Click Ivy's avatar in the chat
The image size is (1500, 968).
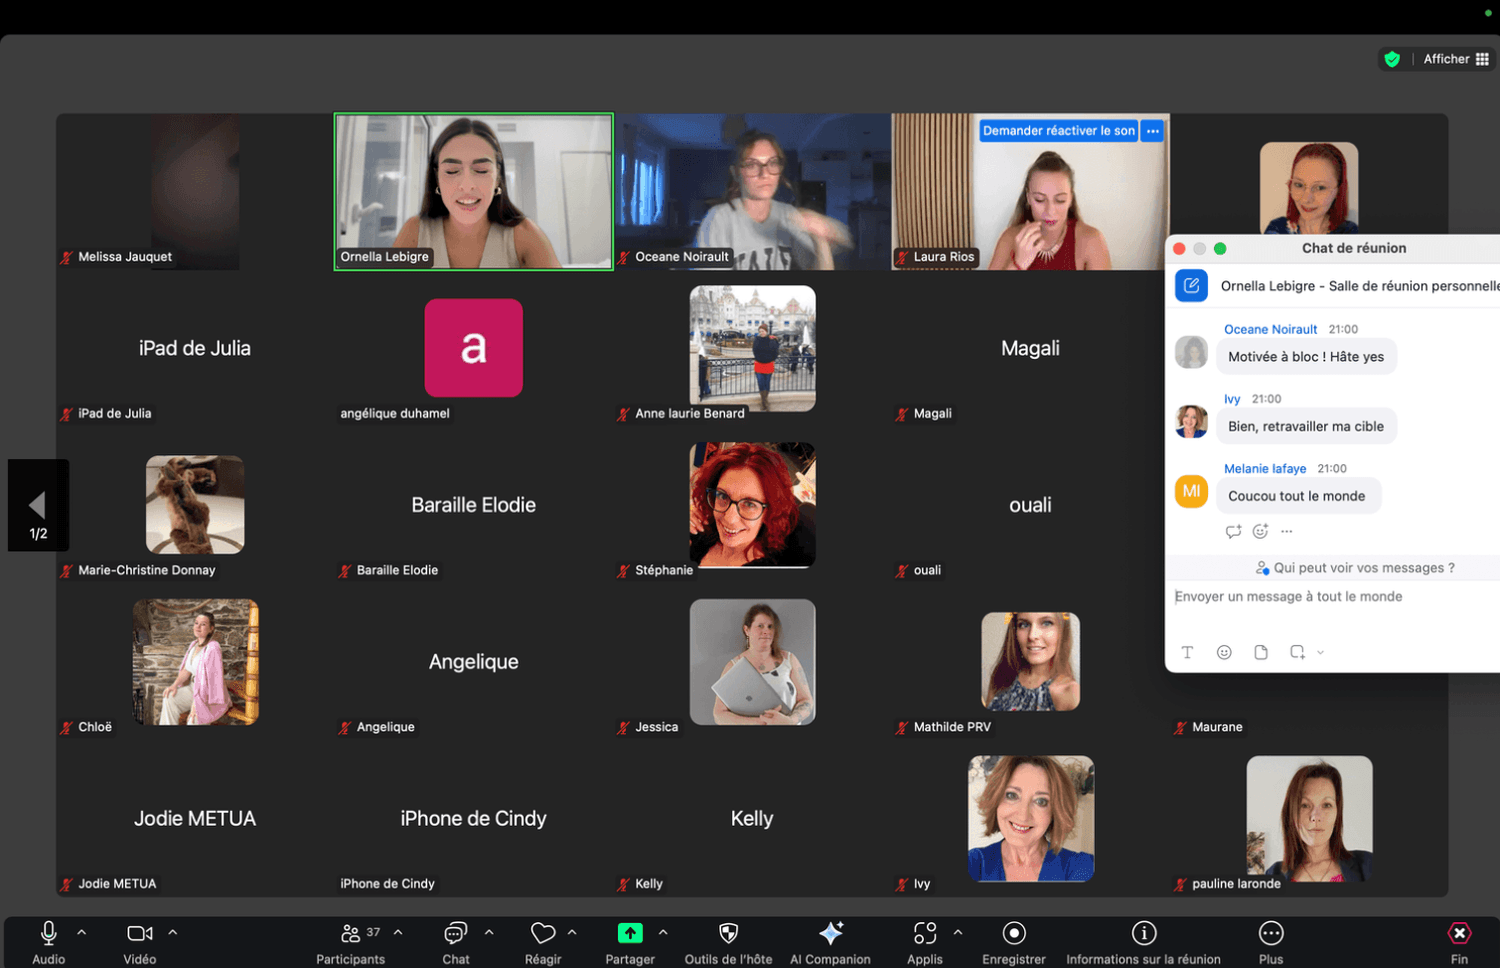[1191, 422]
